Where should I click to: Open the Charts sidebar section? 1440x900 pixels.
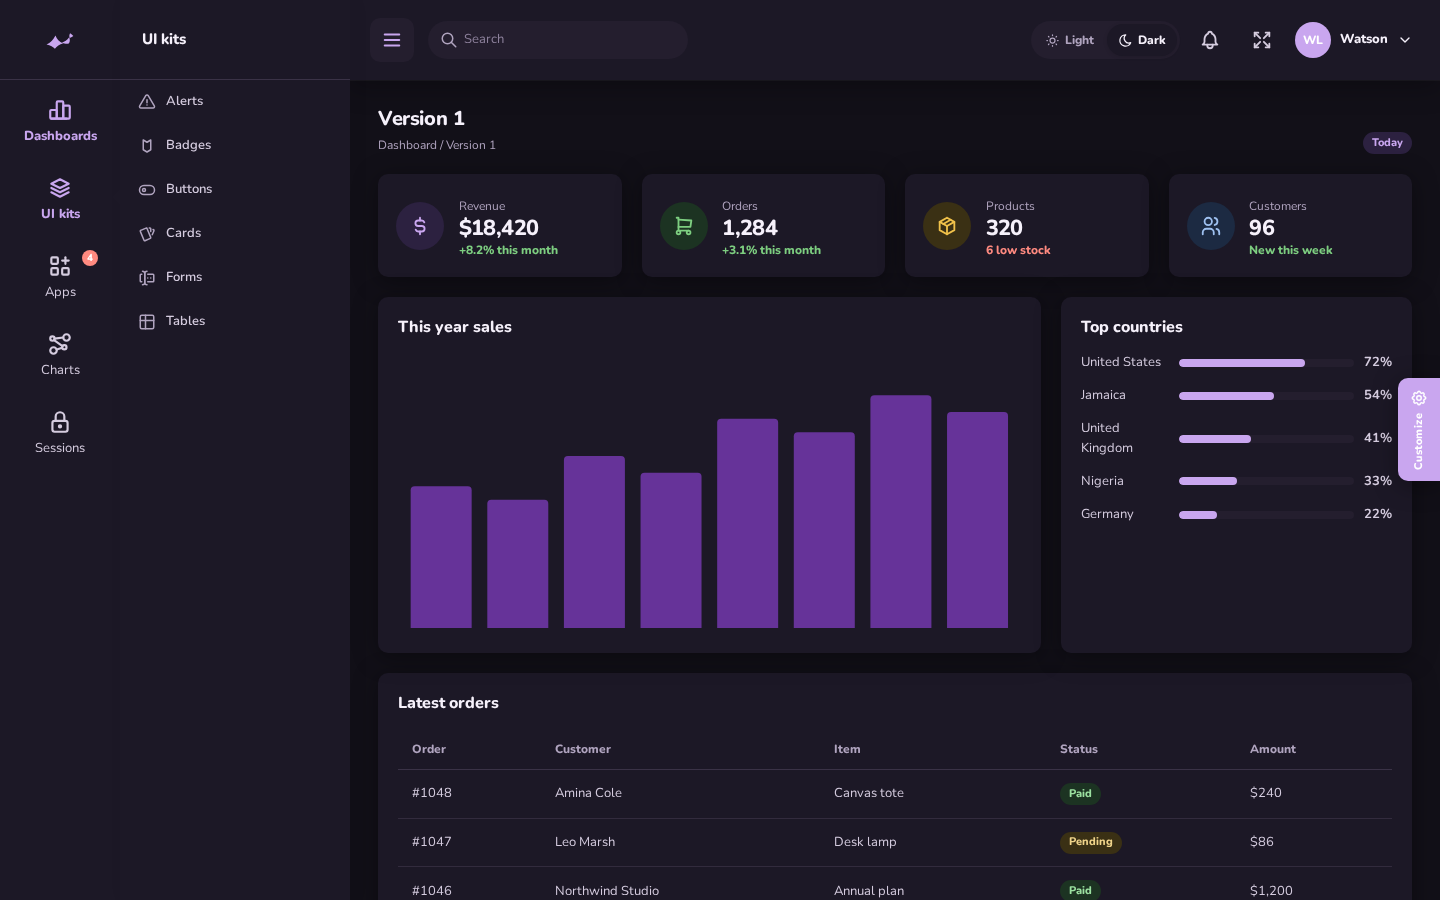60,356
